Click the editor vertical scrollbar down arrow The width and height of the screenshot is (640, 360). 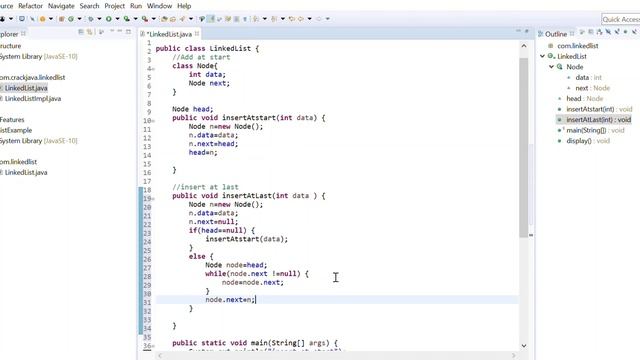click(x=524, y=346)
